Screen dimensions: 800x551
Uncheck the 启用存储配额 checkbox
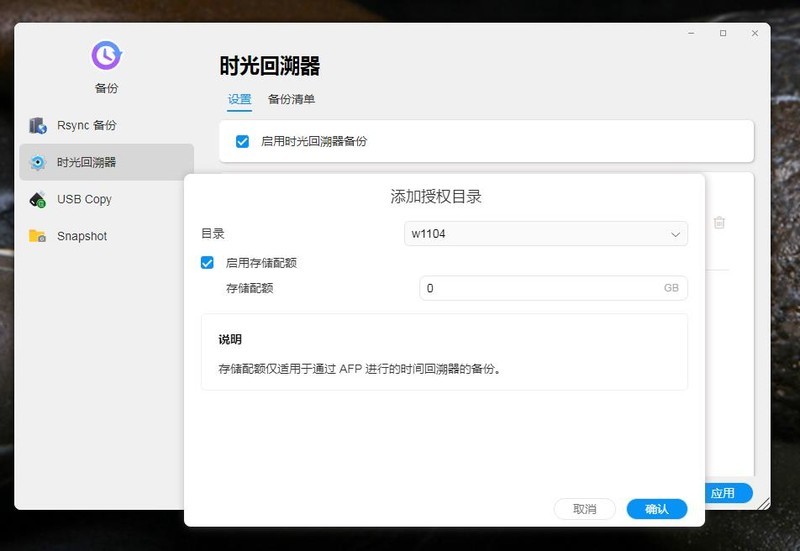click(207, 263)
